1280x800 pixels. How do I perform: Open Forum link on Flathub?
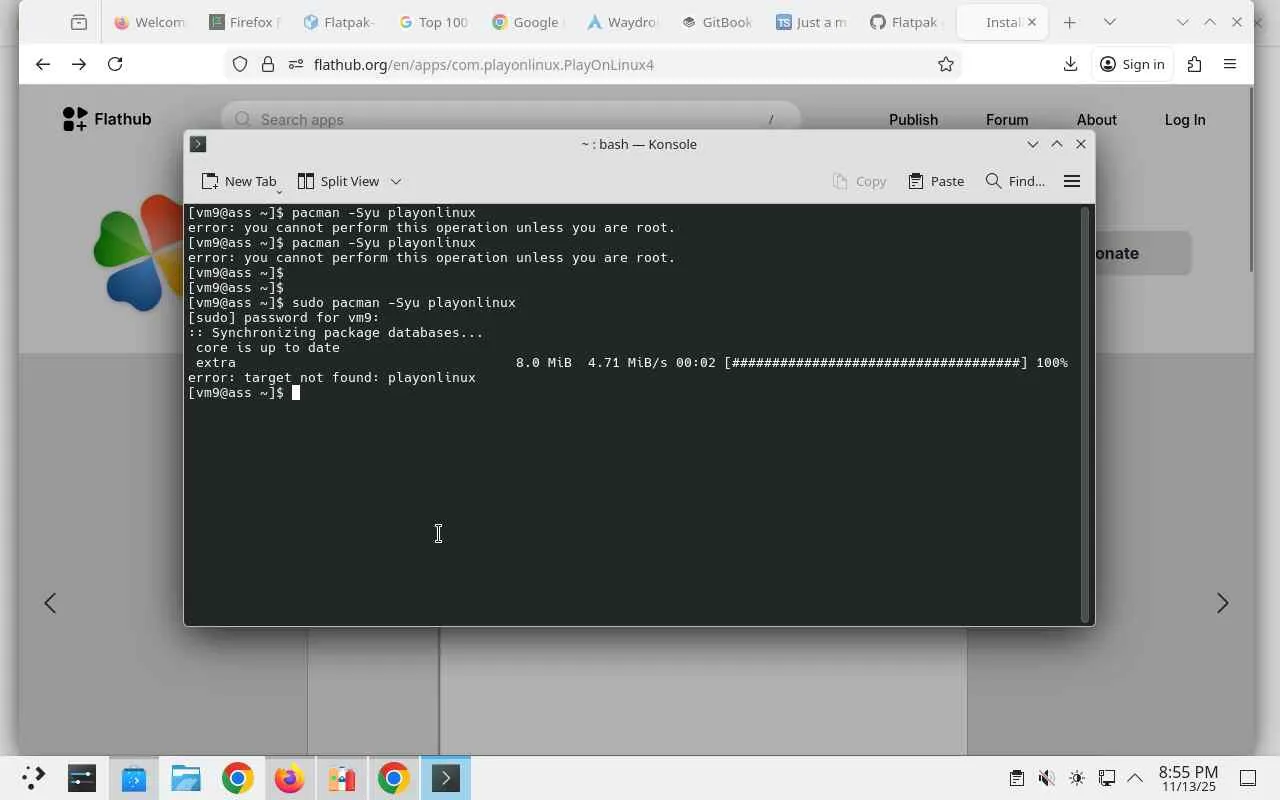(1007, 119)
